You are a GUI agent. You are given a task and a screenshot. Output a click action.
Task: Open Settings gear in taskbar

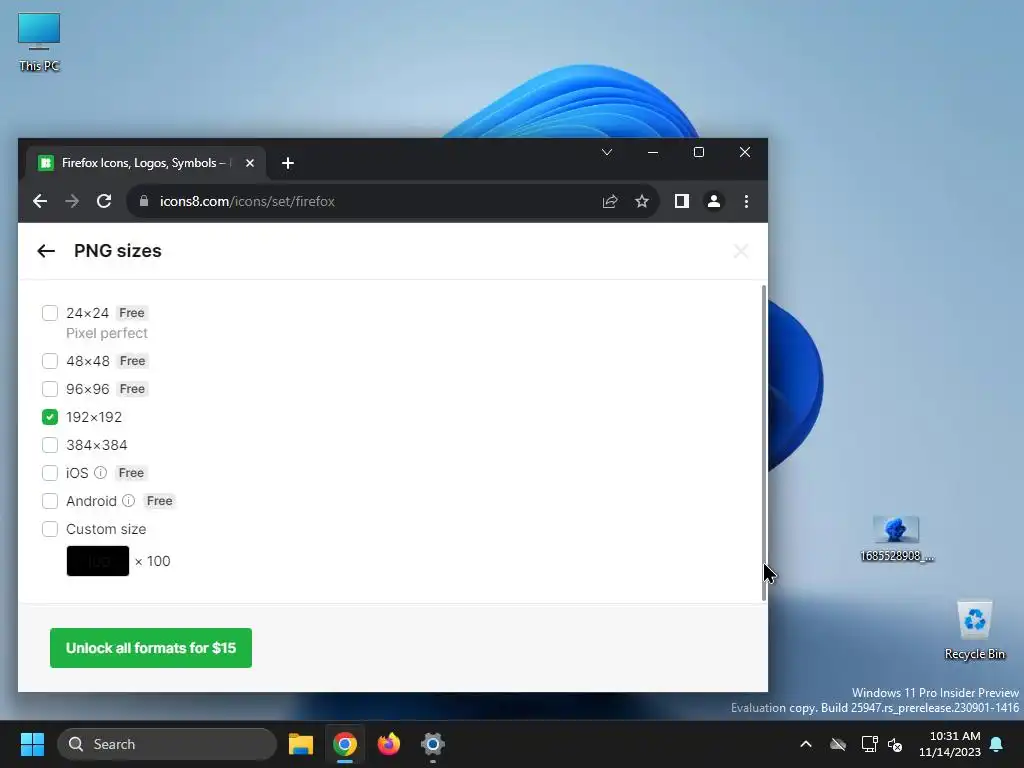(432, 744)
